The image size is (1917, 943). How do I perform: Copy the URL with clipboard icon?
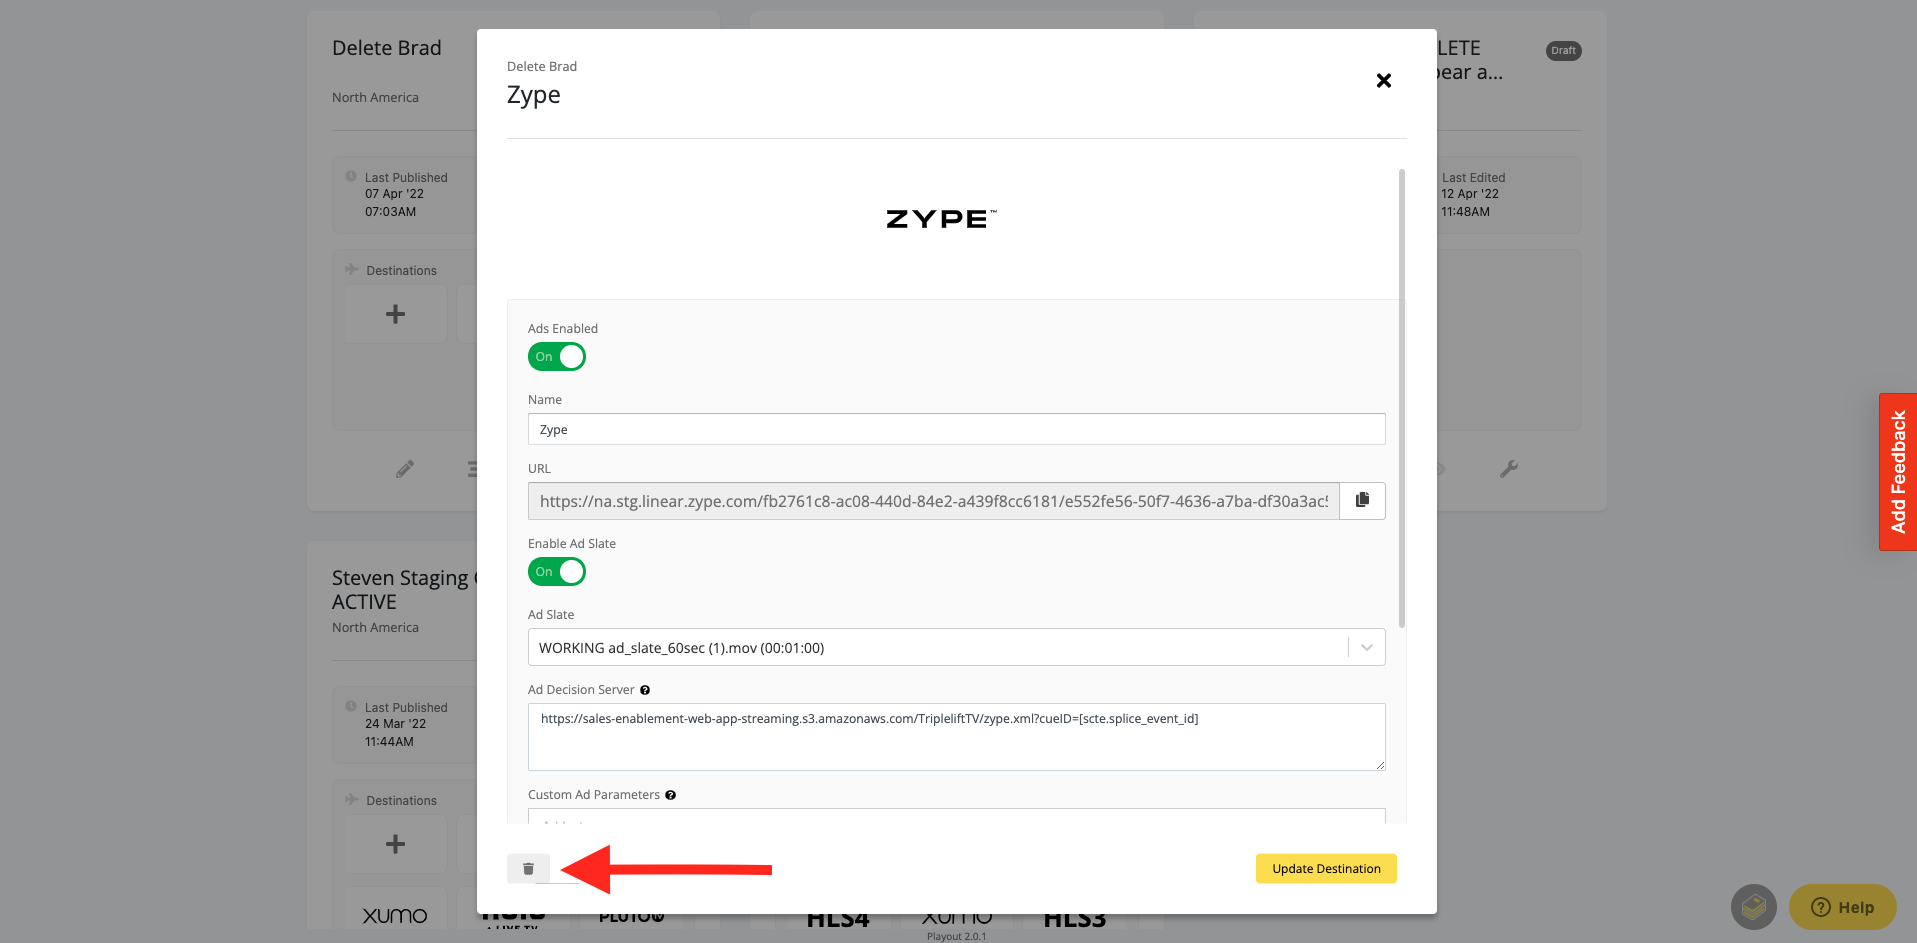click(1362, 500)
